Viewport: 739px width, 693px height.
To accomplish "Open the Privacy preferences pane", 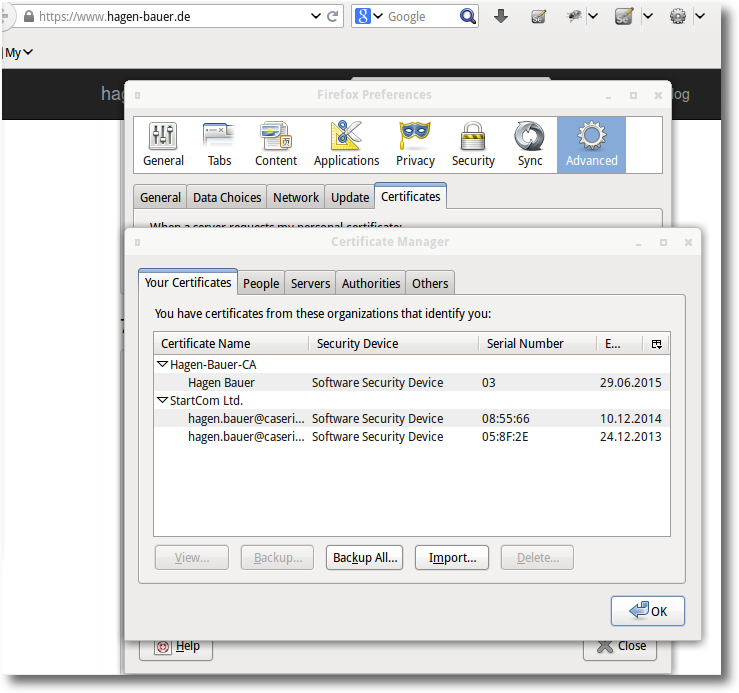I will pos(415,145).
